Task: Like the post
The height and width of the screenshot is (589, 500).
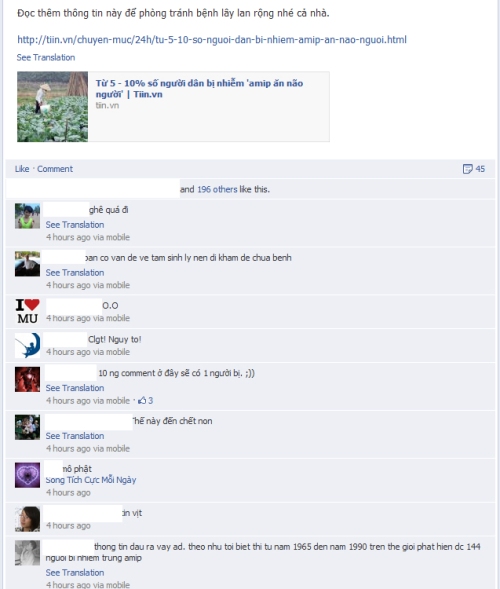Action: click(x=22, y=169)
